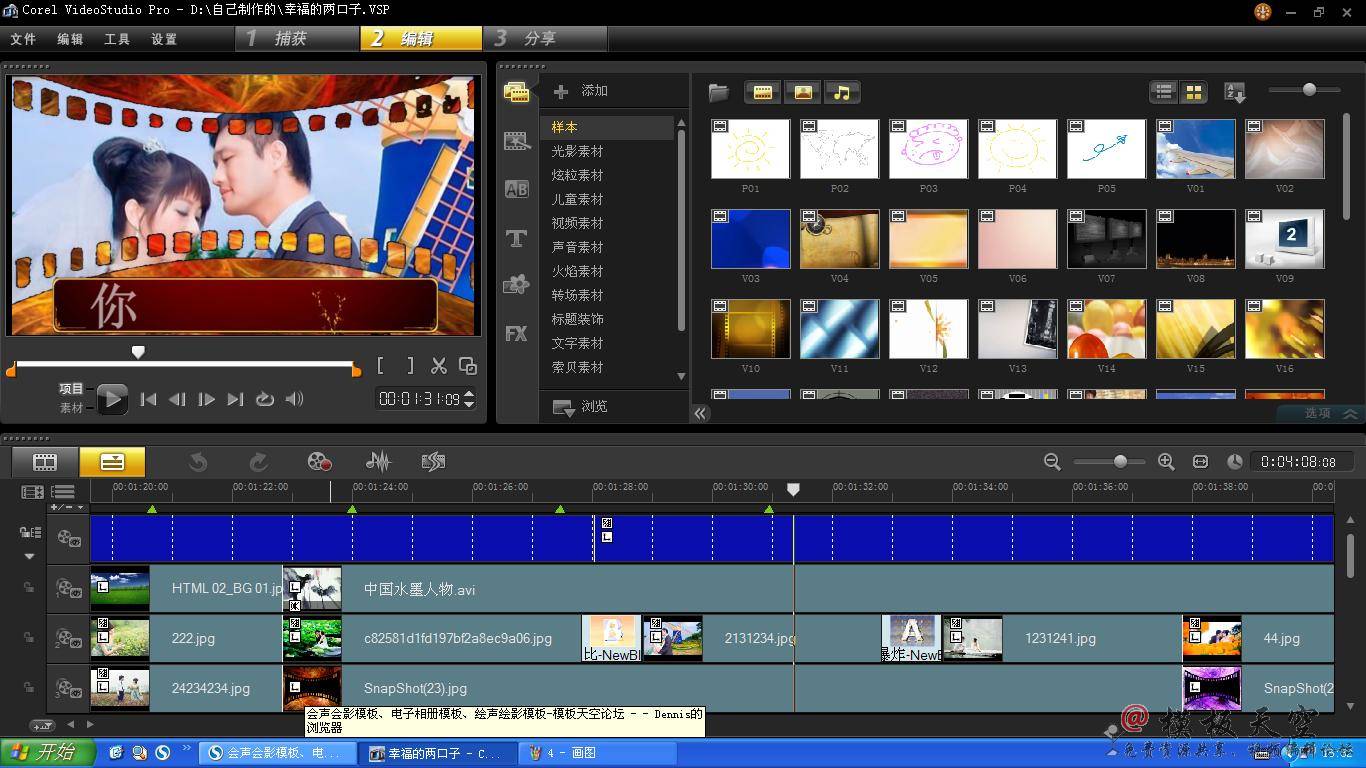Switch to Timeline view

tap(112, 462)
